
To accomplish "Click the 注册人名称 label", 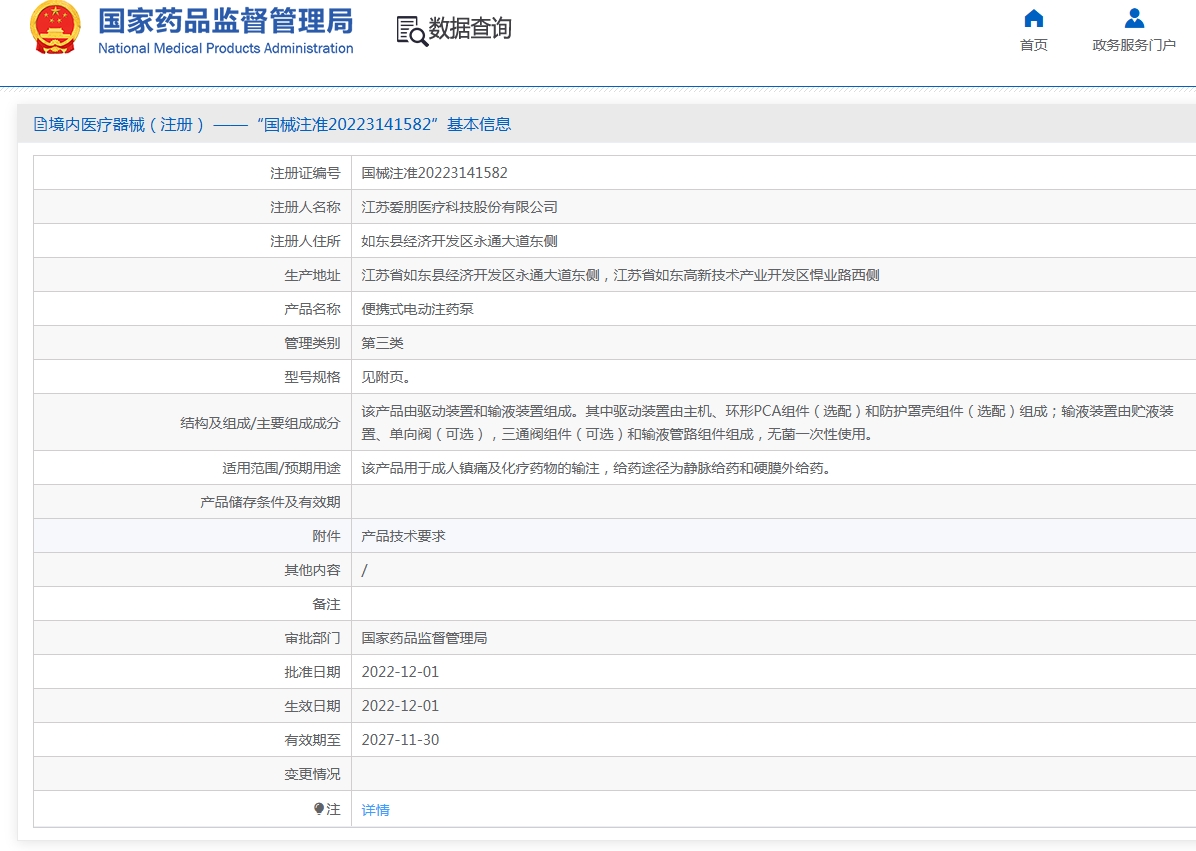I will [305, 207].
